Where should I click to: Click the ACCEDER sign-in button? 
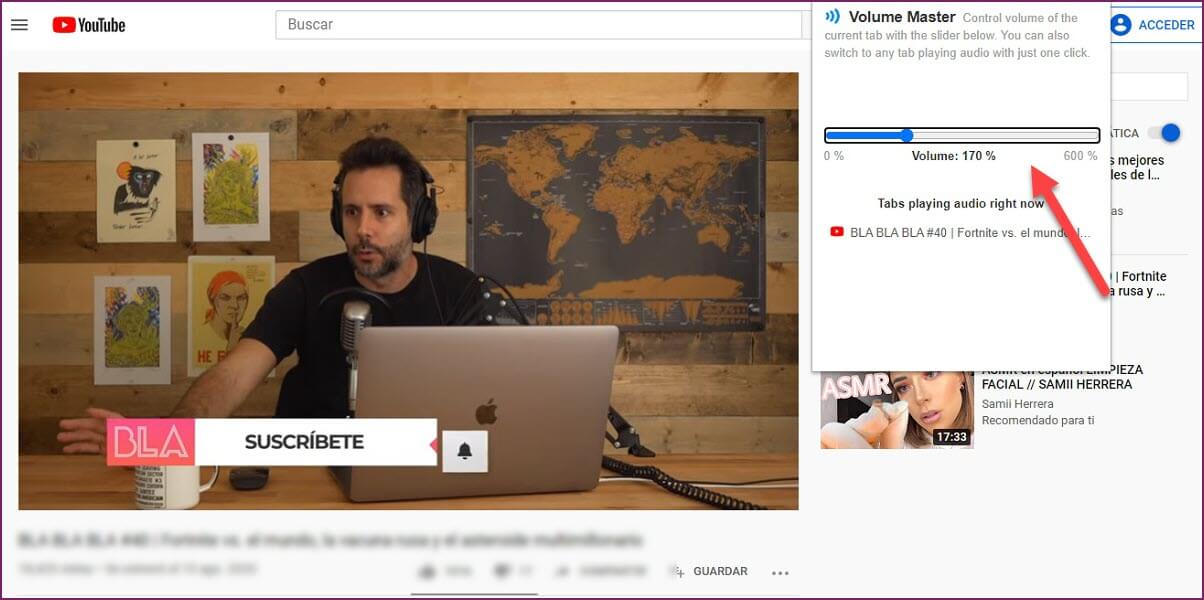[1152, 25]
